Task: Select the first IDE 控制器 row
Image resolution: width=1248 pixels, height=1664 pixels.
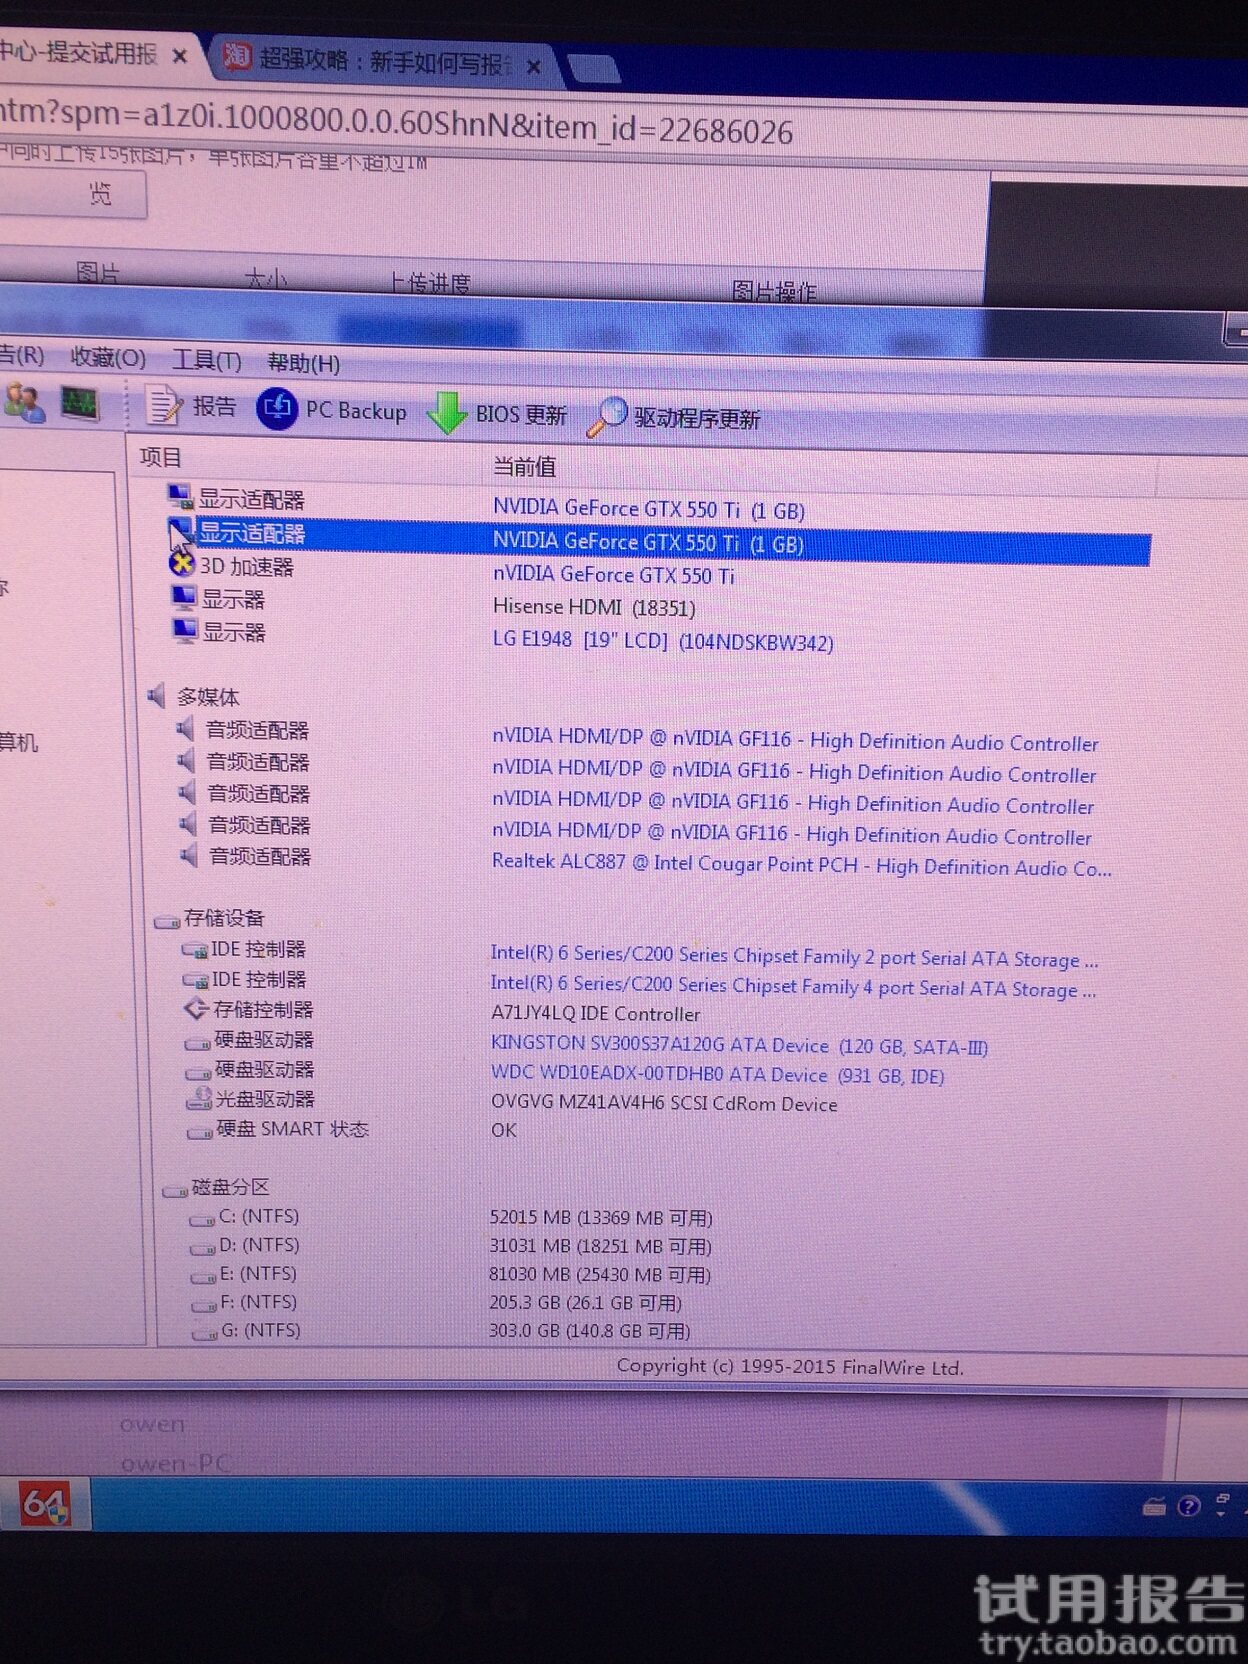Action: (x=244, y=948)
